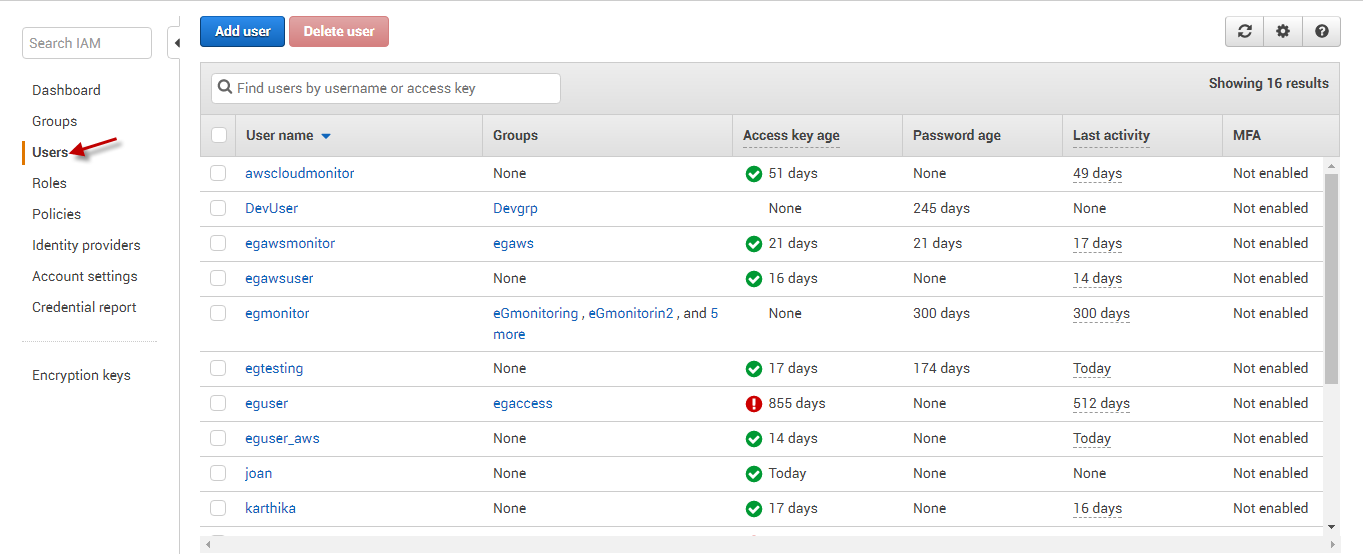The height and width of the screenshot is (554, 1363).
Task: Collapse the sidebar with the arrow handle
Action: point(175,43)
